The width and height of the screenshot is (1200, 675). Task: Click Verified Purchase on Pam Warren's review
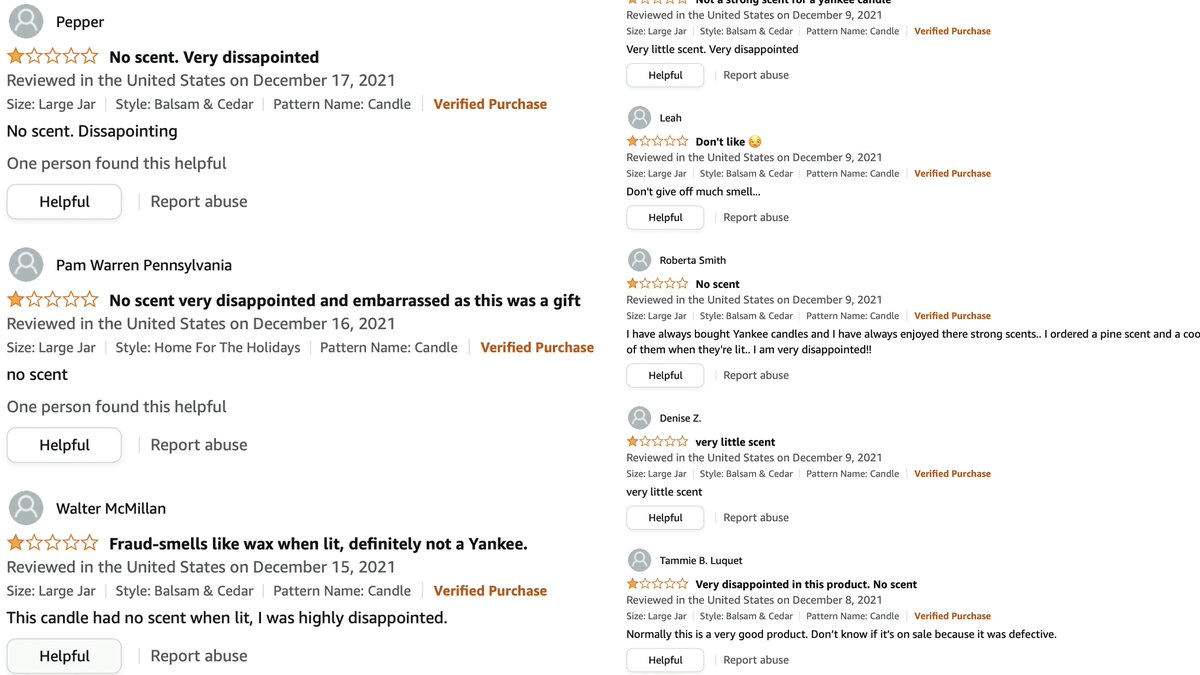pyautogui.click(x=537, y=348)
